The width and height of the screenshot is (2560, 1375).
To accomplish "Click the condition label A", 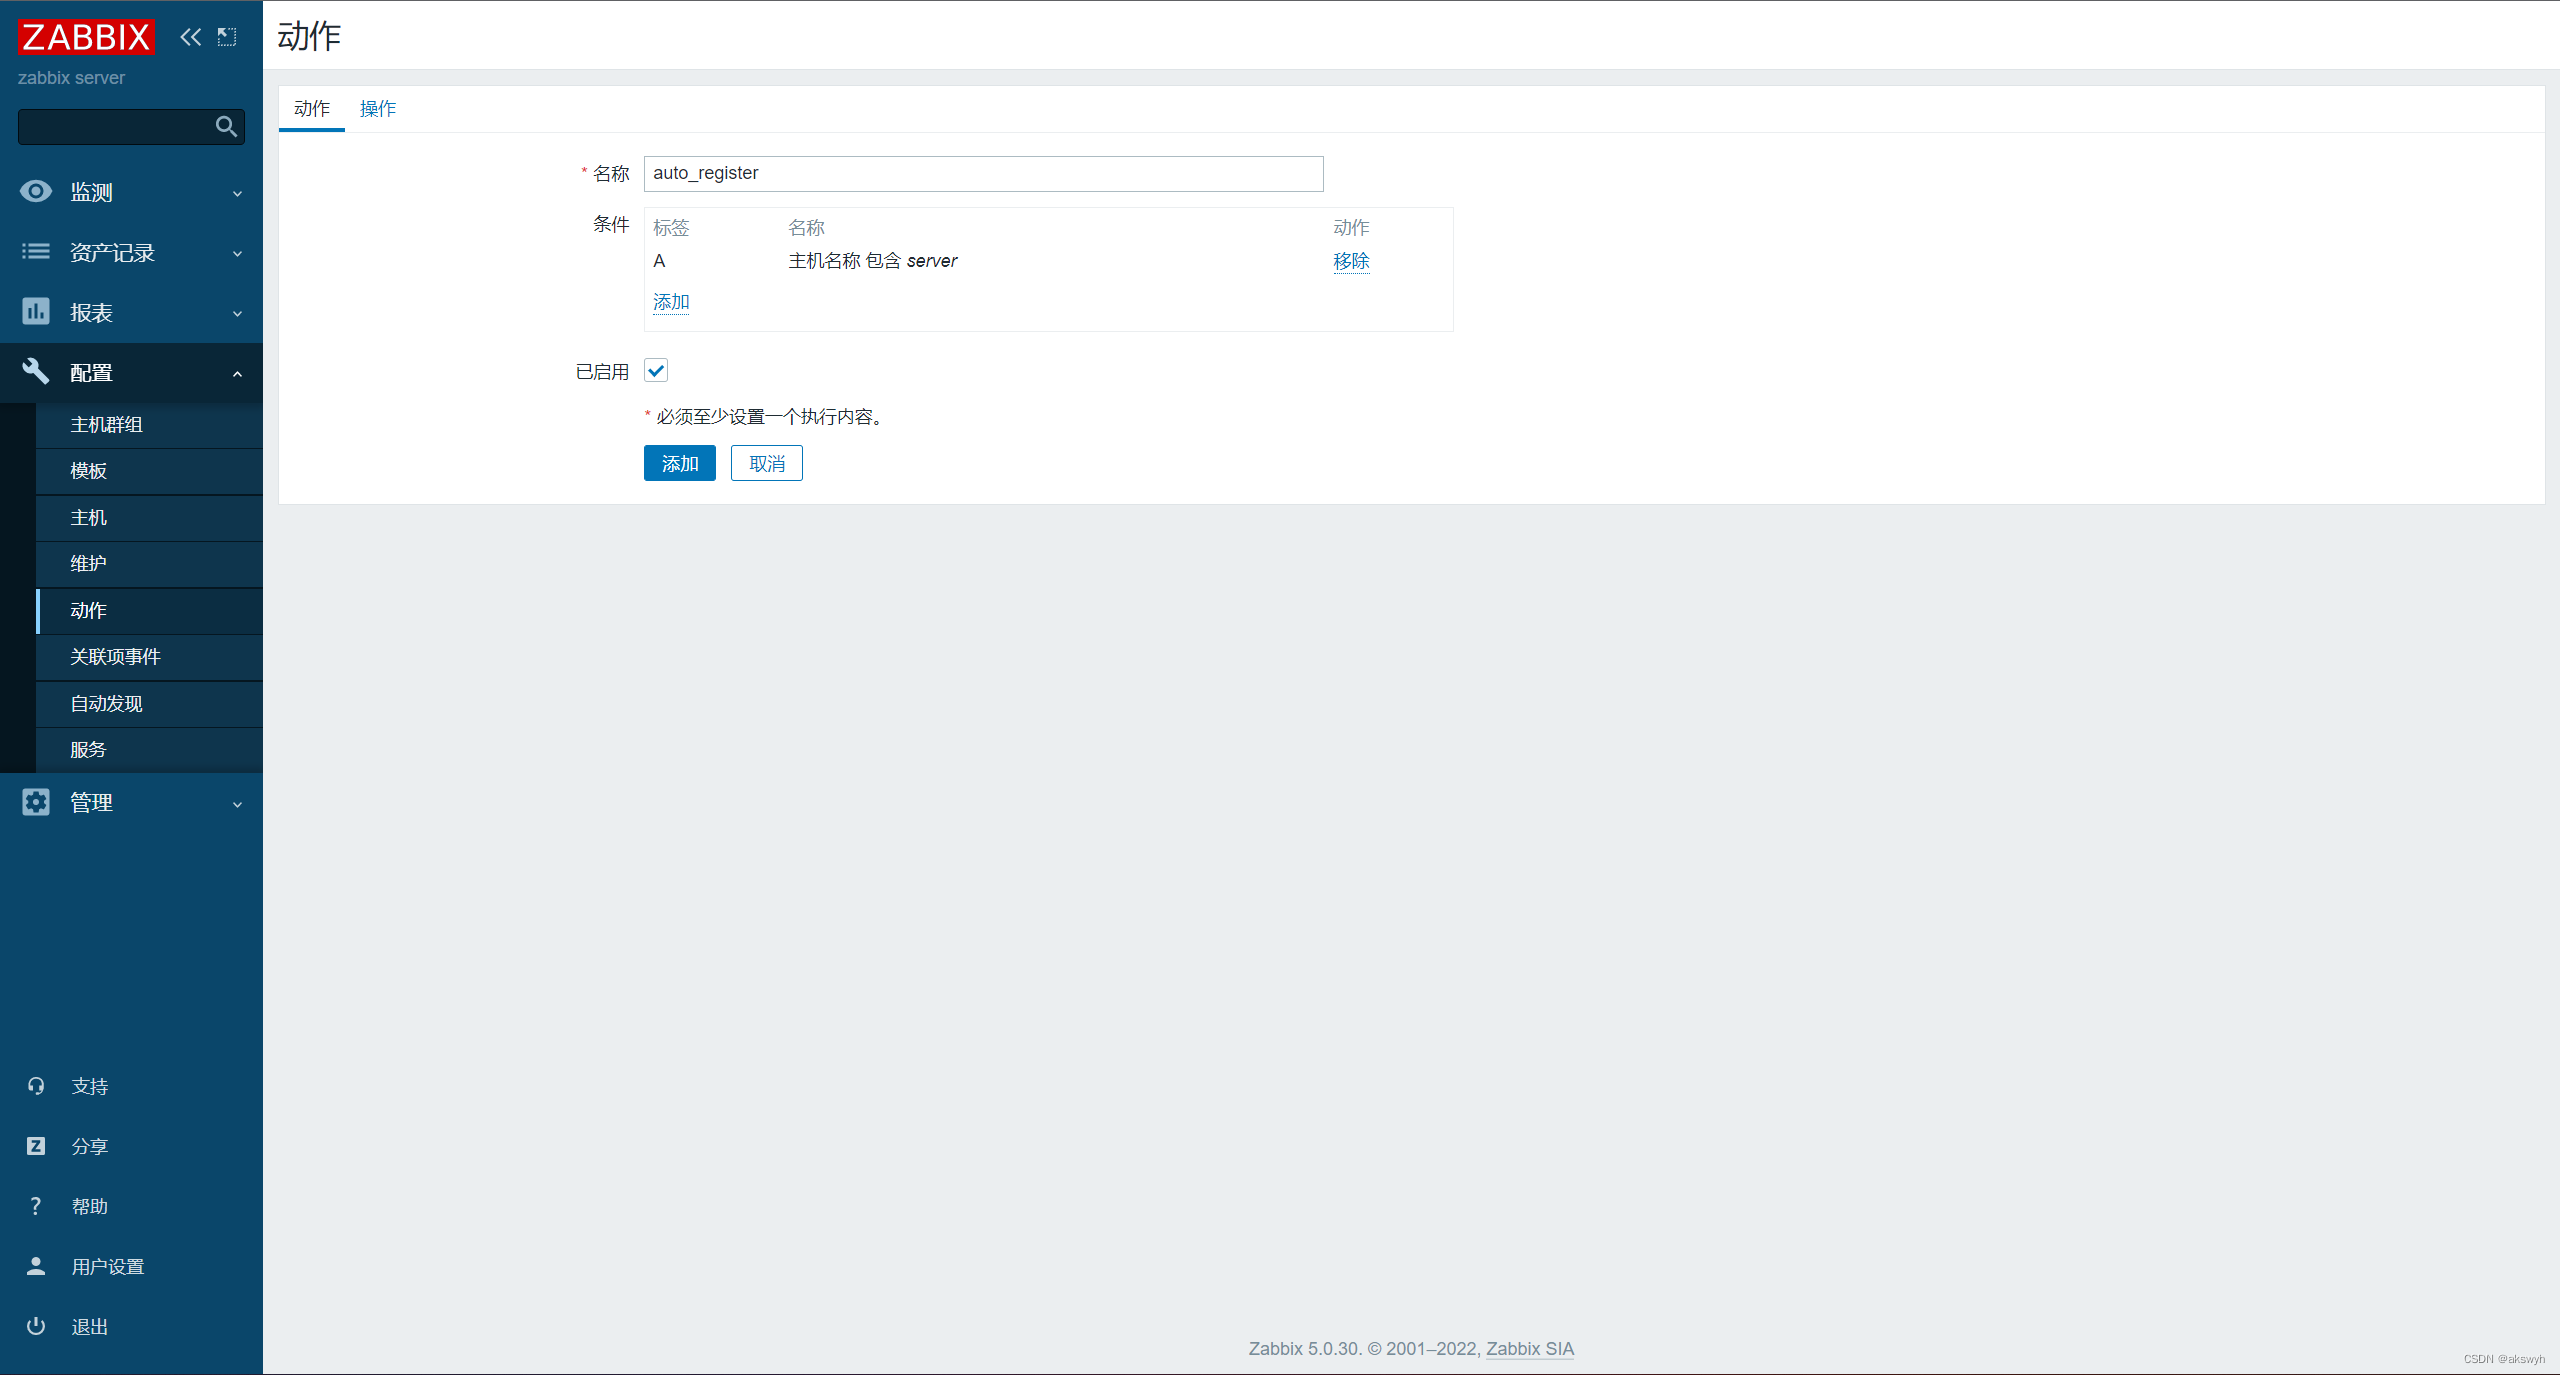I will click(659, 261).
